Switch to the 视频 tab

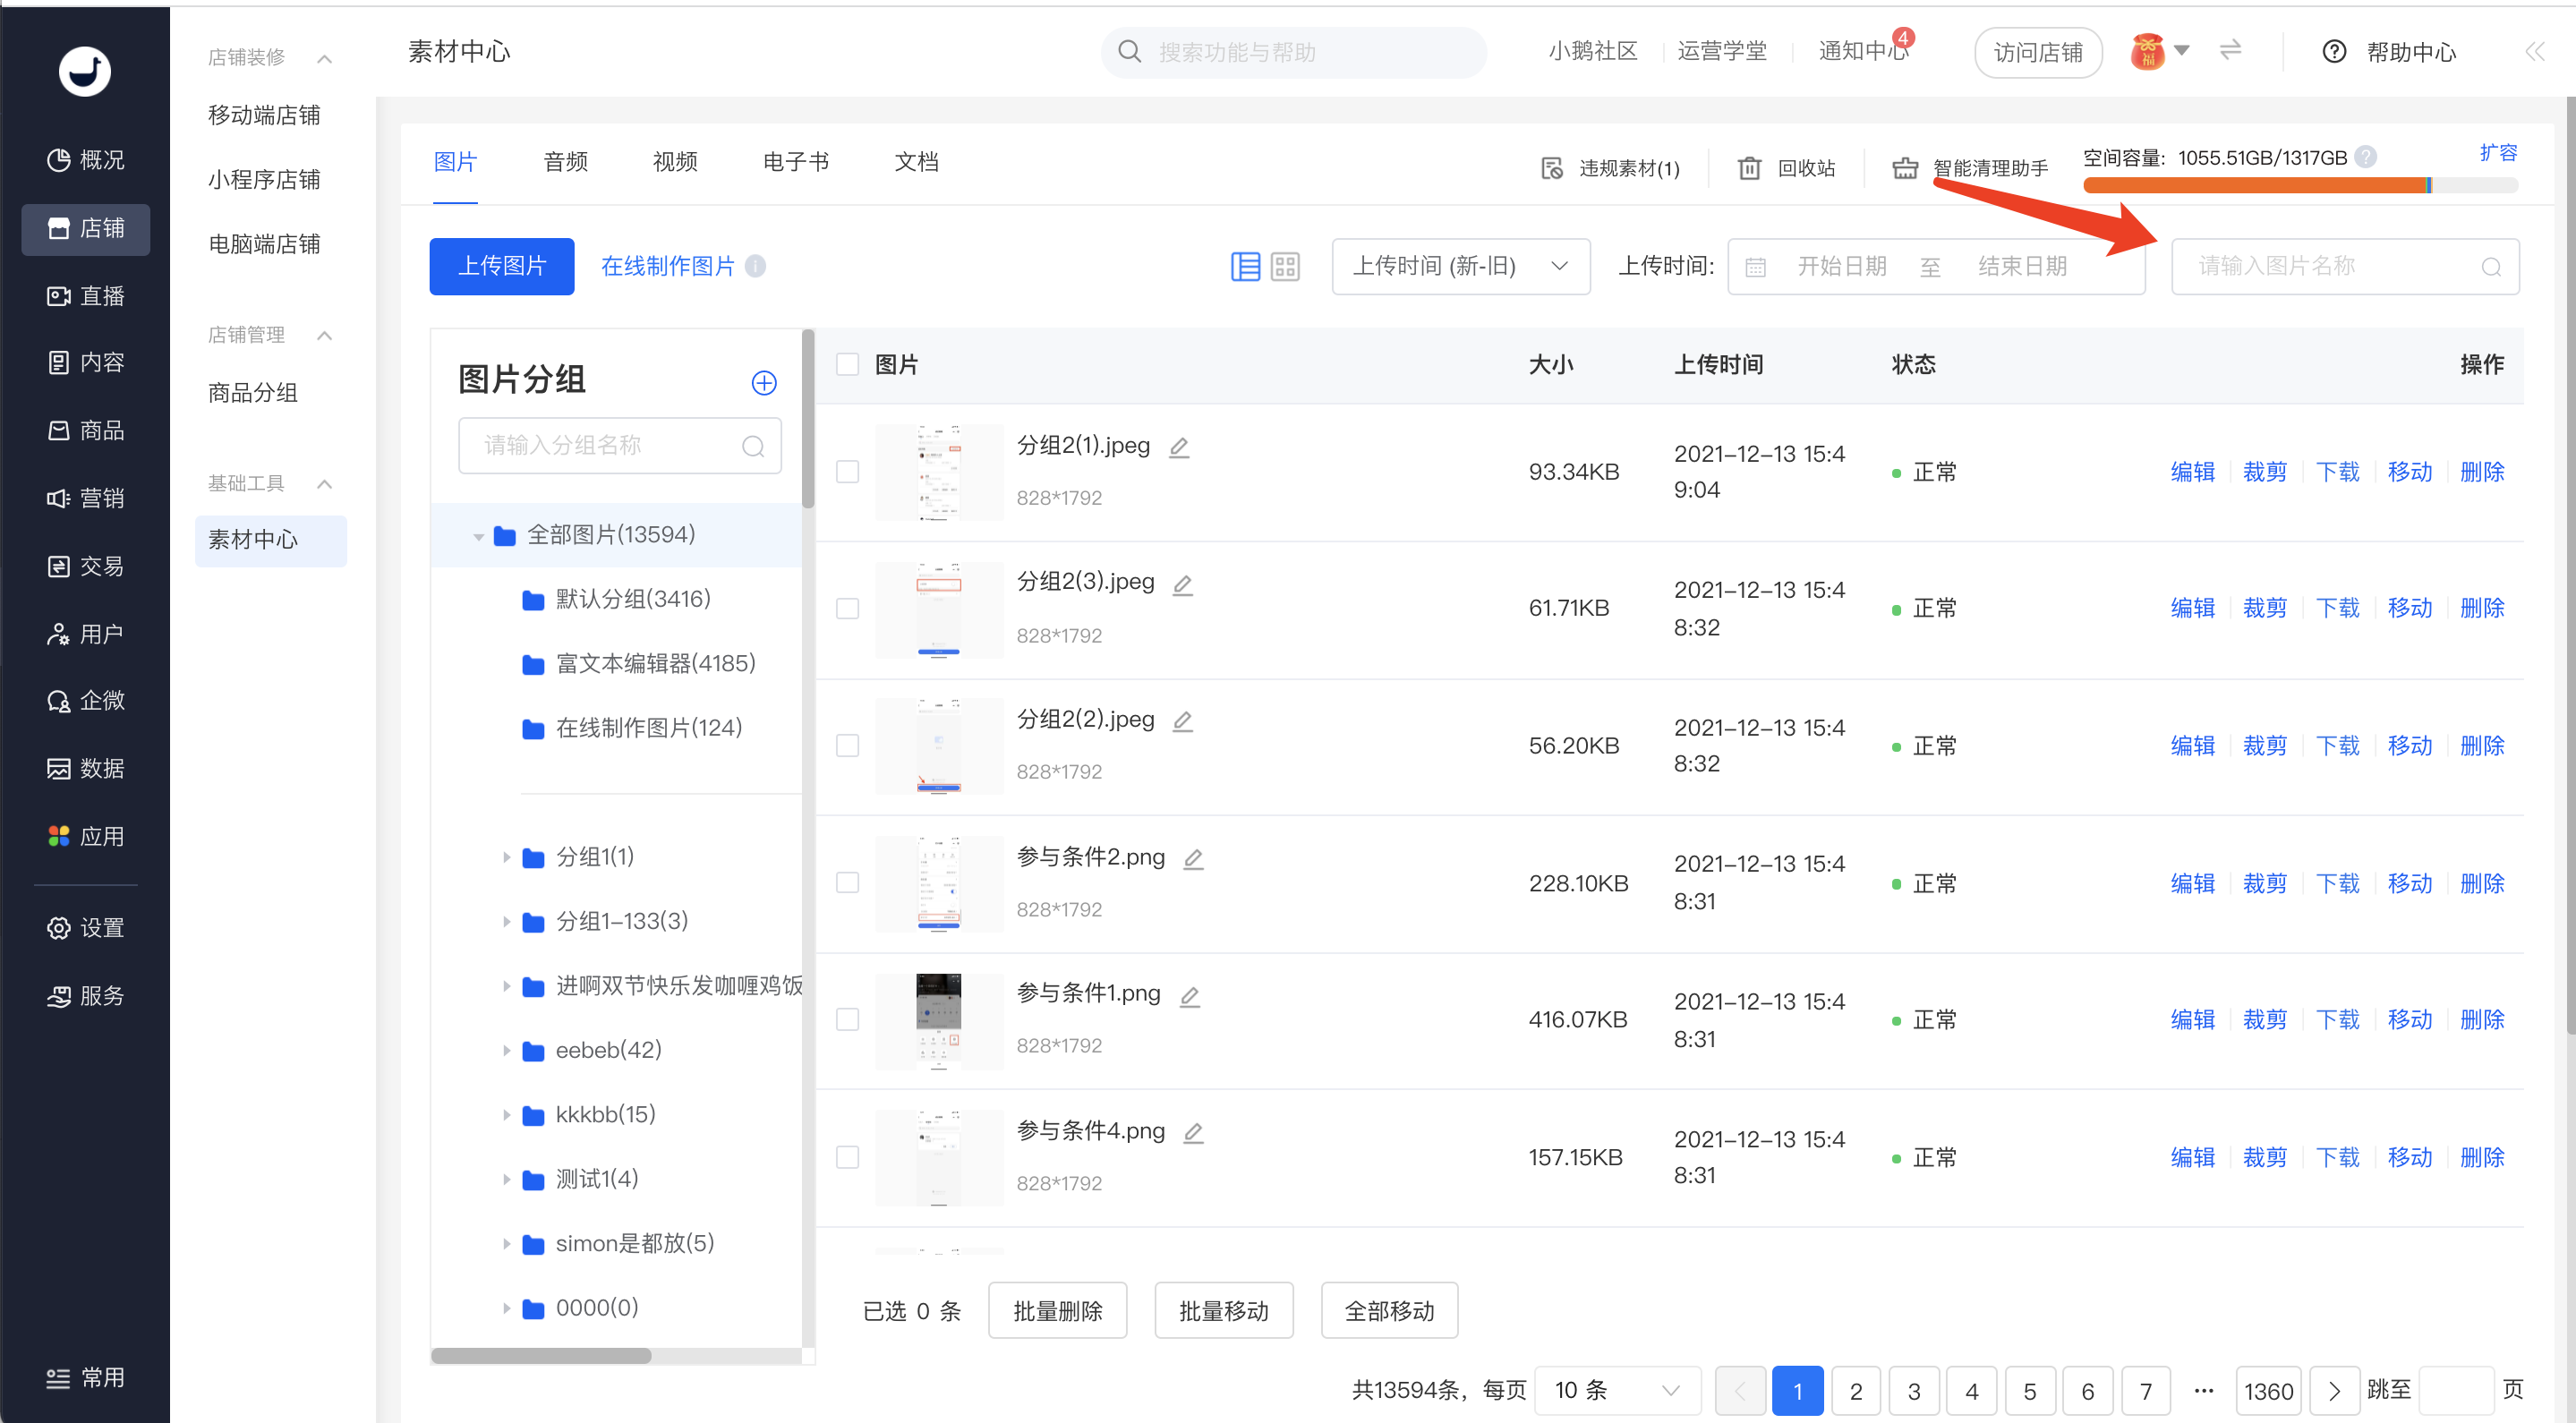click(x=675, y=162)
